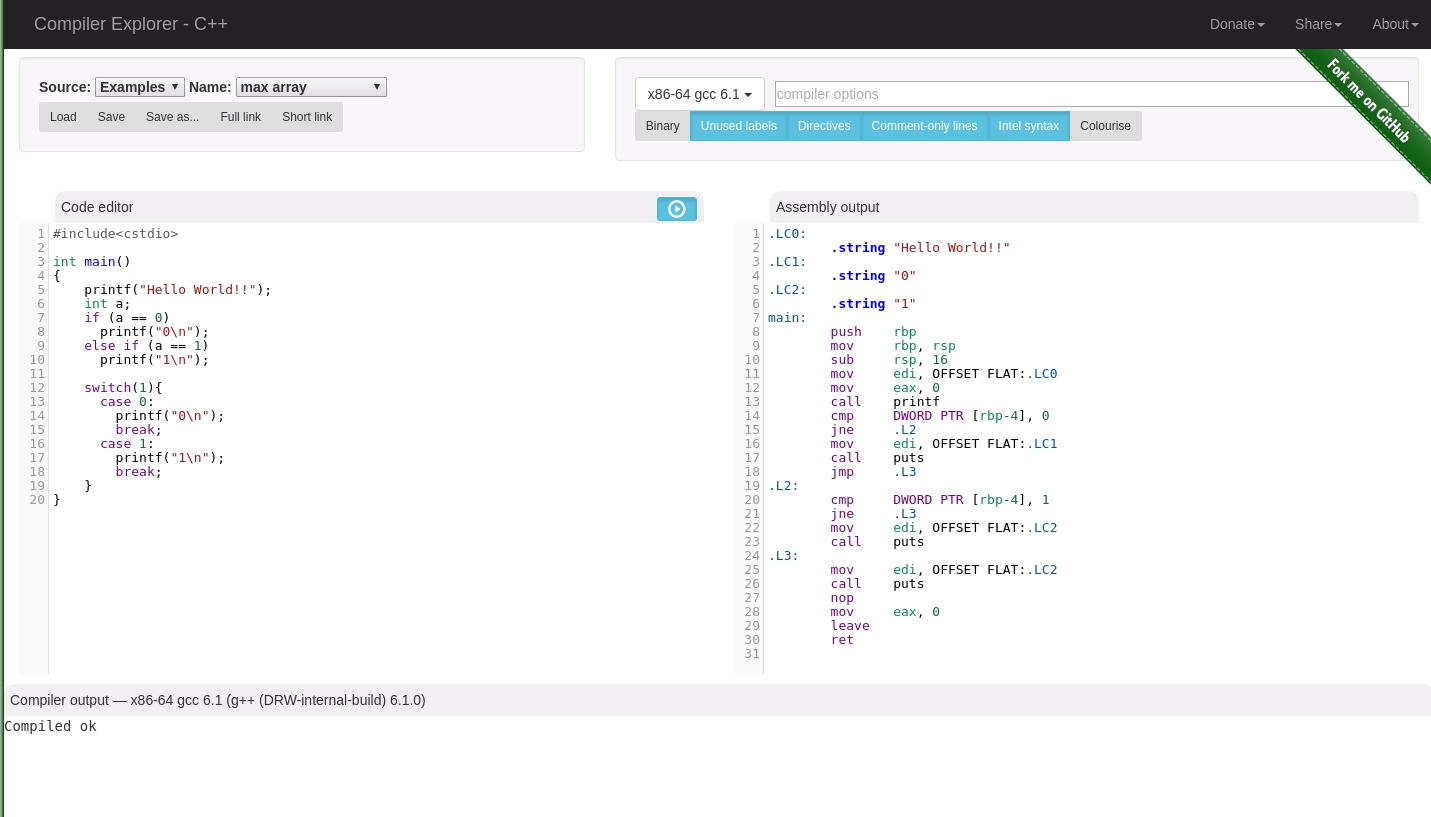Click Save as... for the source

tap(172, 117)
